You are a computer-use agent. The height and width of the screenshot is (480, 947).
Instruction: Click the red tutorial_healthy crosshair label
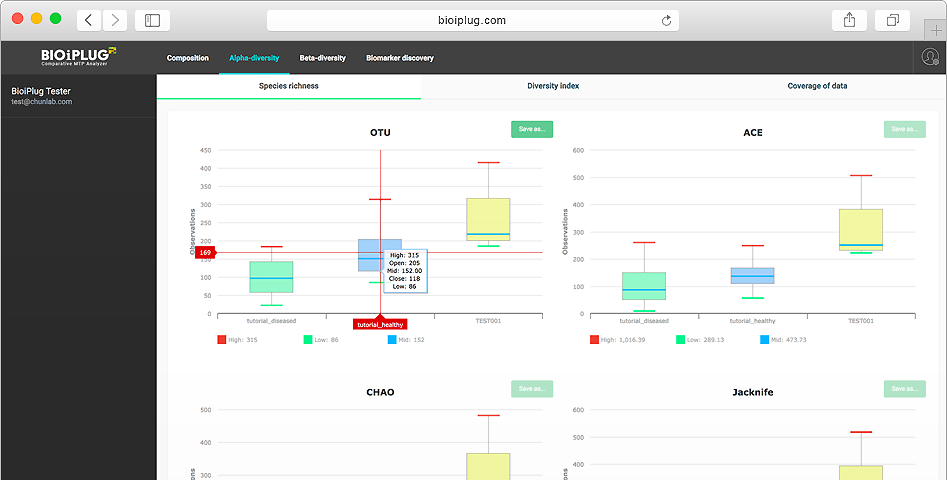(x=380, y=325)
